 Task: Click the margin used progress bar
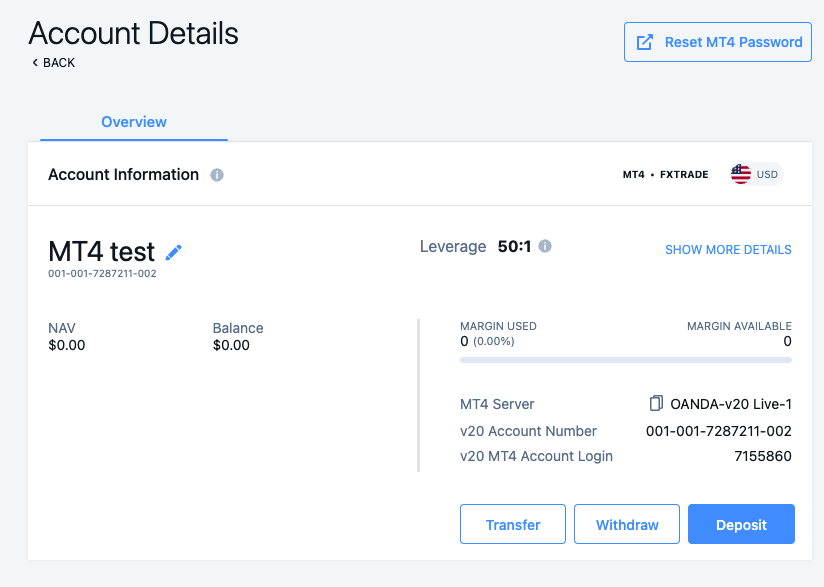(625, 360)
